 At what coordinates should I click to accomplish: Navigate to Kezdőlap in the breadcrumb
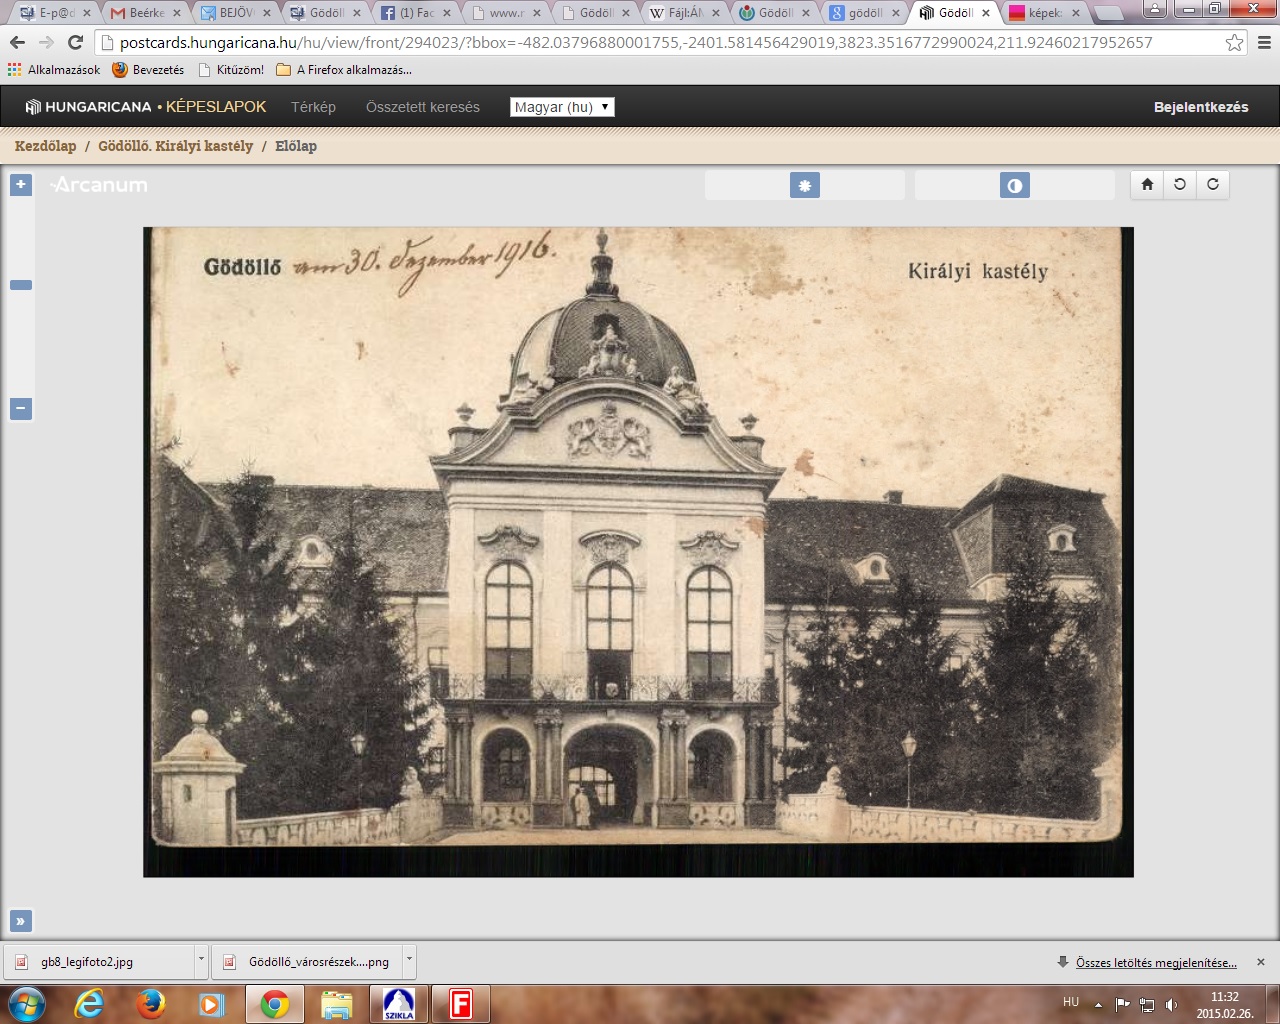point(45,146)
